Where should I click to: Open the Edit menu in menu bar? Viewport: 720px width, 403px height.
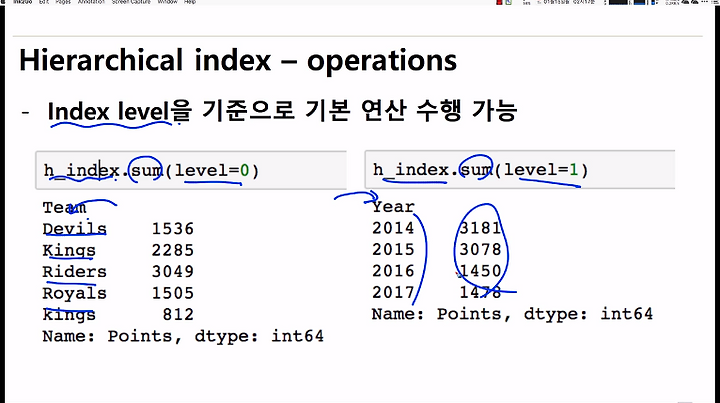(44, 2)
